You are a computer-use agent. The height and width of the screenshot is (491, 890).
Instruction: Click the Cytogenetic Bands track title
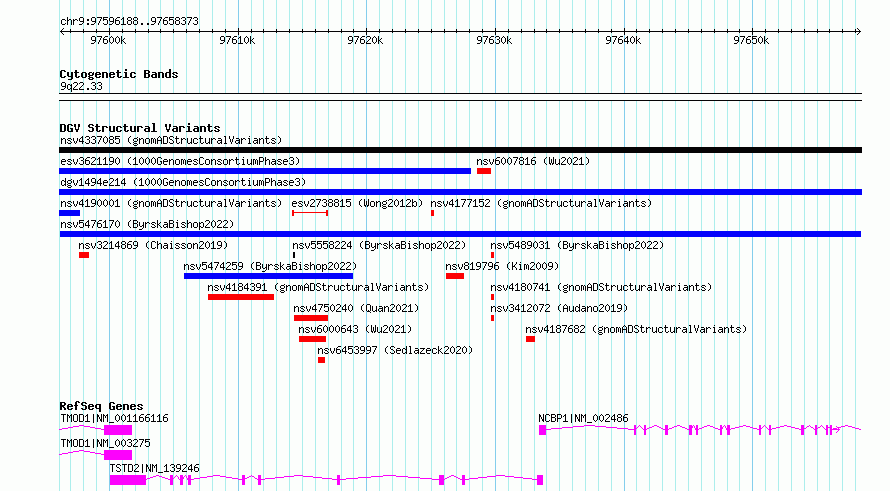119,74
